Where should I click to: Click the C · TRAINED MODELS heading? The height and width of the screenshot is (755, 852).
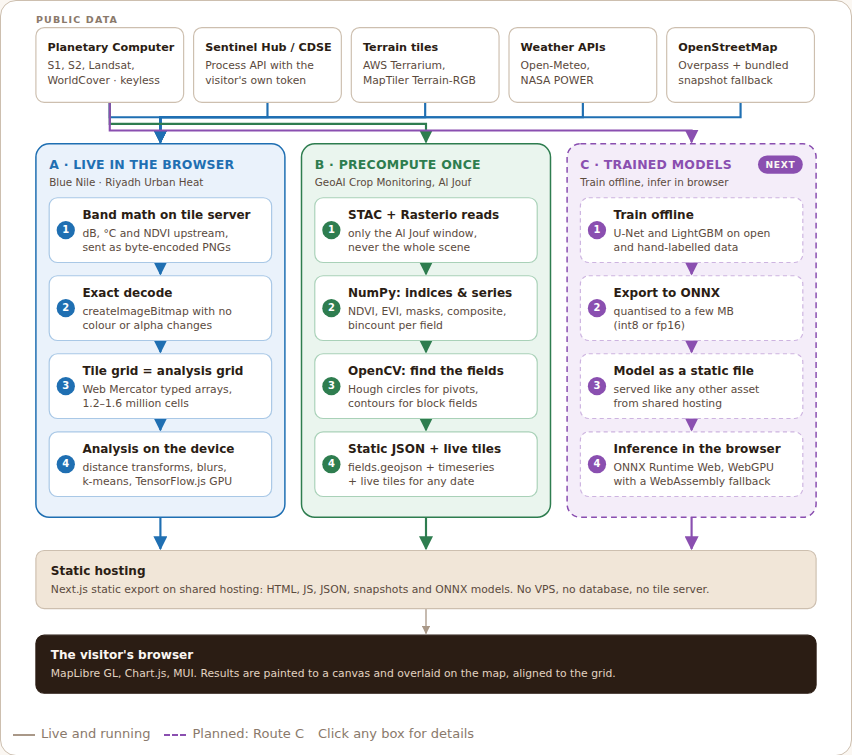click(x=656, y=165)
